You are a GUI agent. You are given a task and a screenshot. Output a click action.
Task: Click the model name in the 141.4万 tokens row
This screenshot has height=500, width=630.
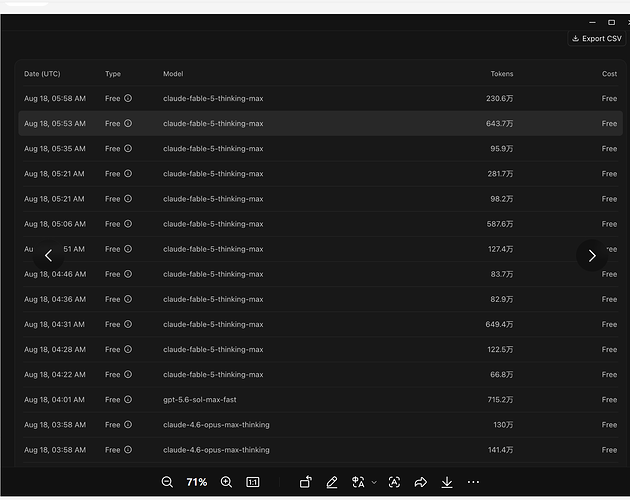[216, 450]
